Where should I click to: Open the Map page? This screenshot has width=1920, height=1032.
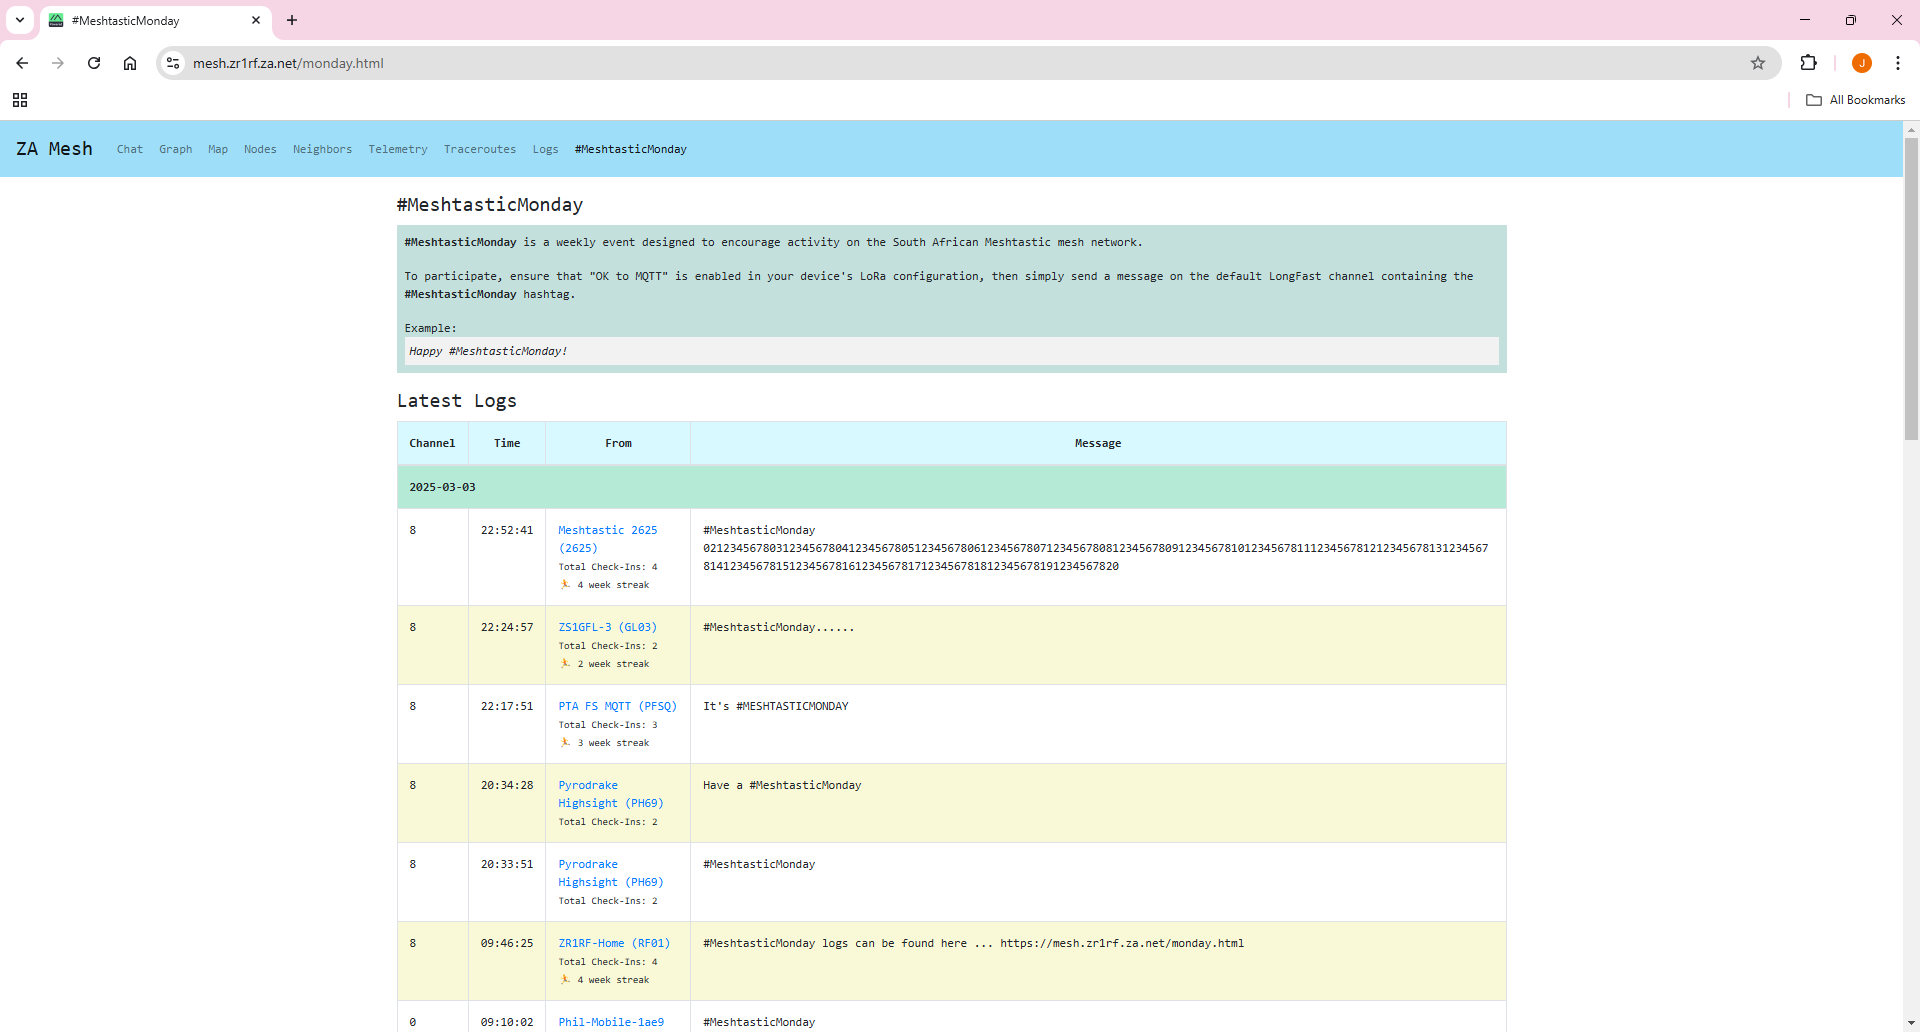point(218,149)
